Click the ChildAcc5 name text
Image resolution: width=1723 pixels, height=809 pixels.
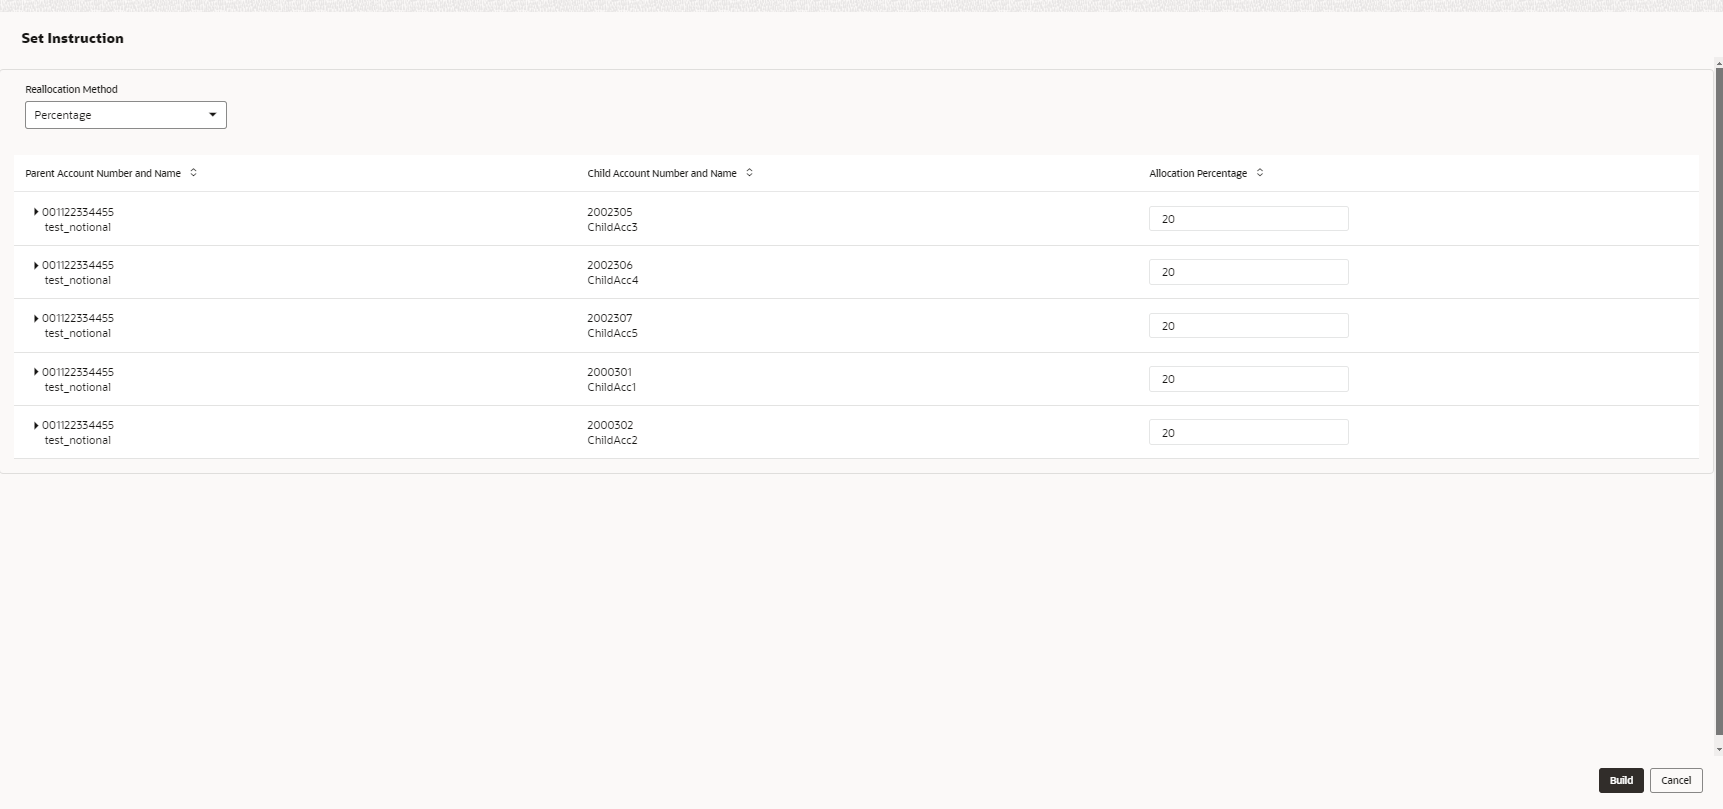[612, 333]
